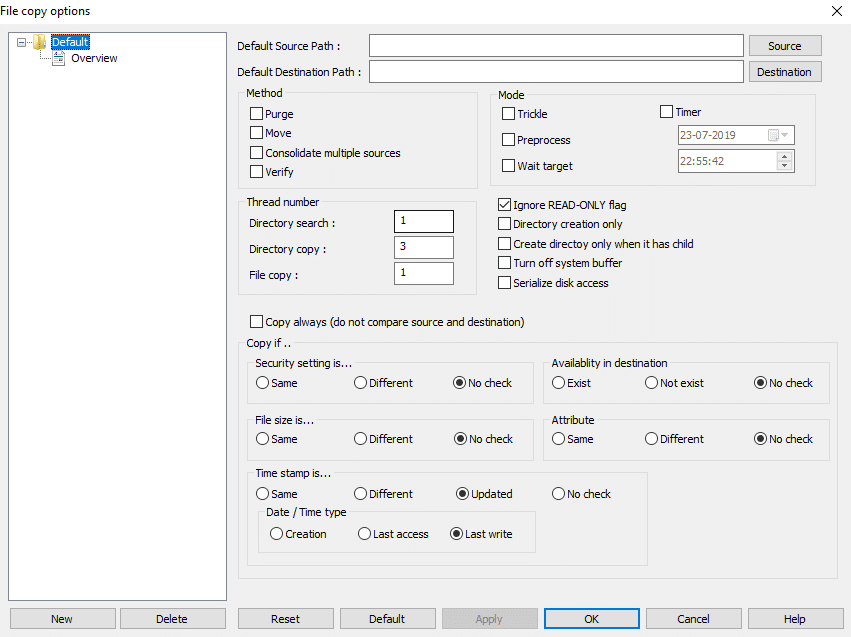Click the Default Destination Path field
851x637 pixels.
tap(556, 70)
